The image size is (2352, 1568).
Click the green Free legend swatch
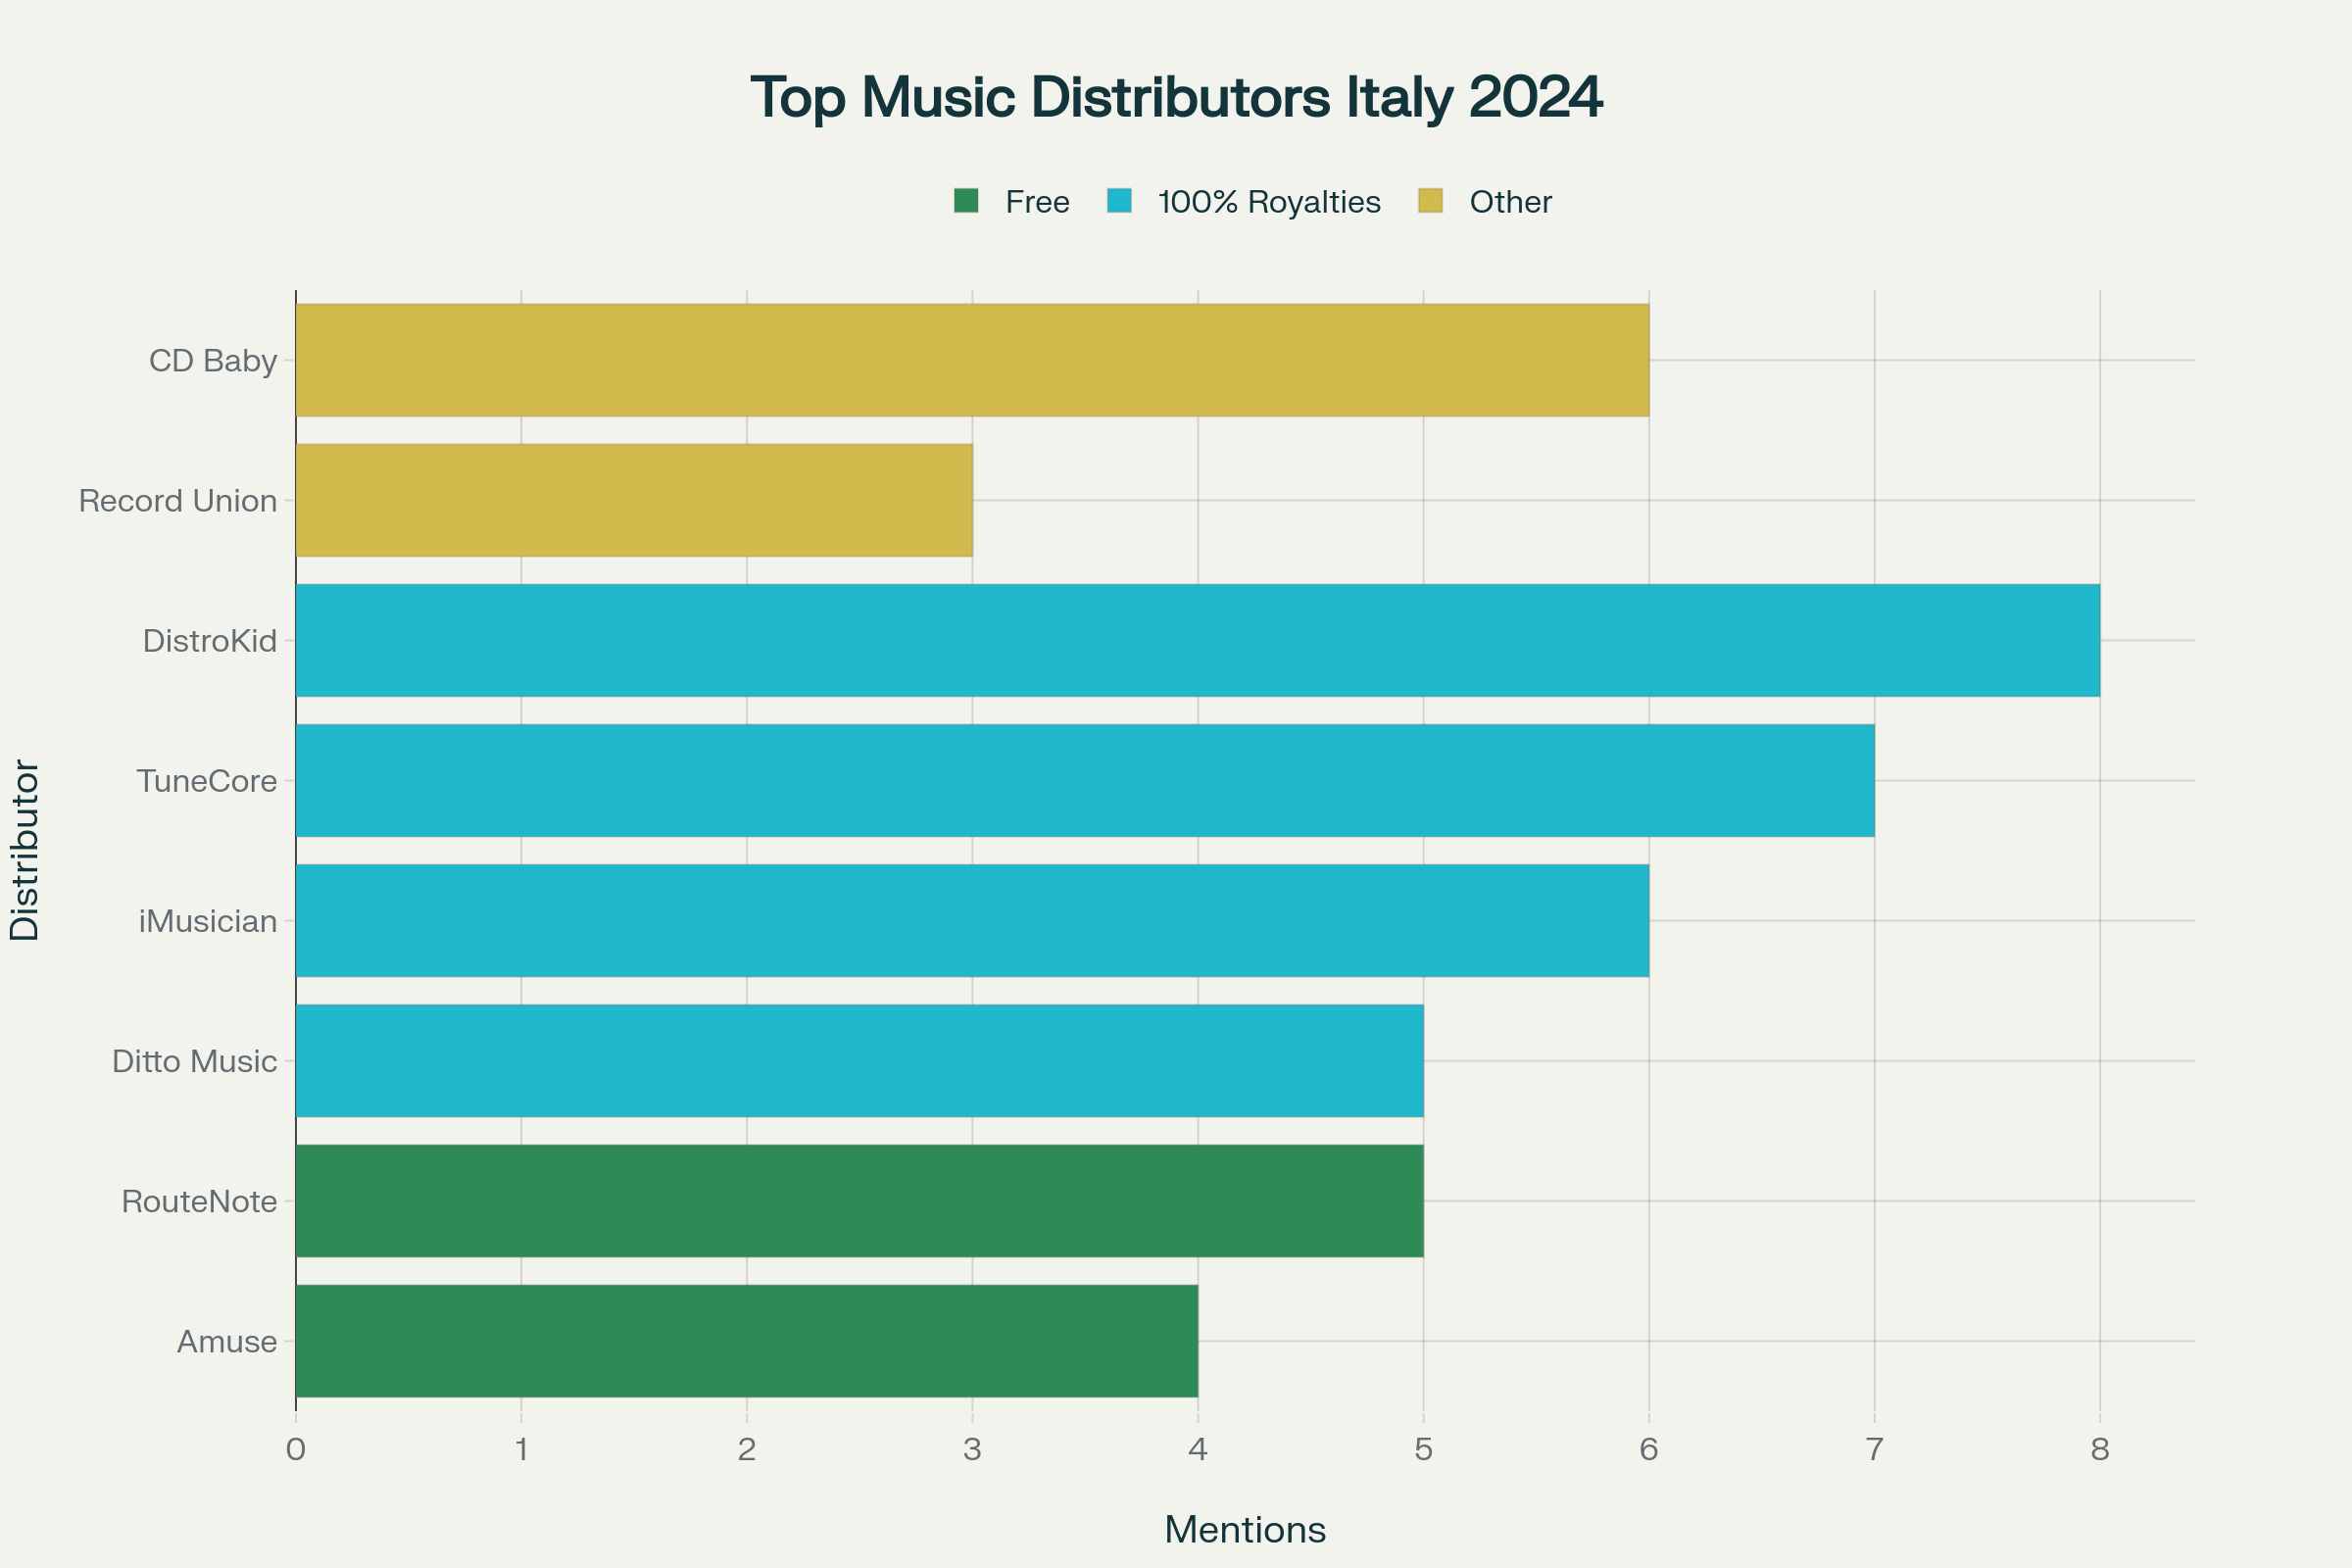pos(966,201)
